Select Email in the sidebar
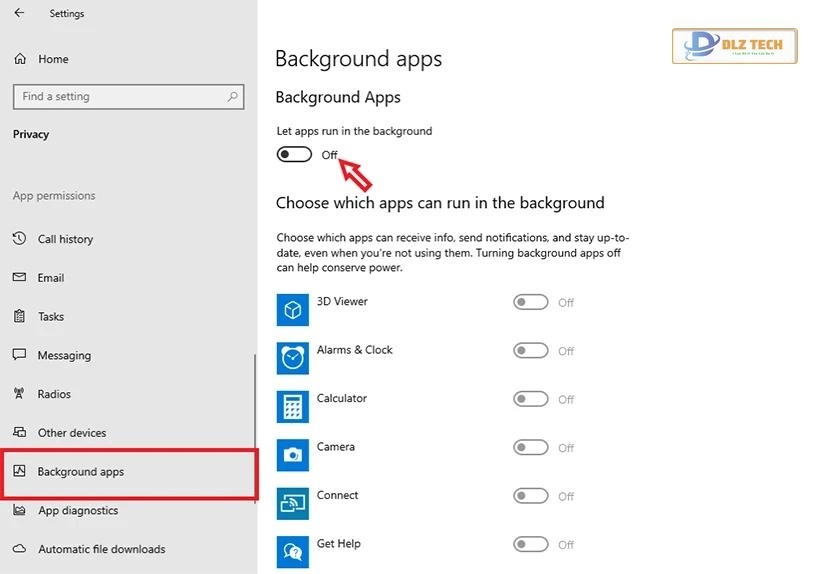840x574 pixels. (x=51, y=278)
